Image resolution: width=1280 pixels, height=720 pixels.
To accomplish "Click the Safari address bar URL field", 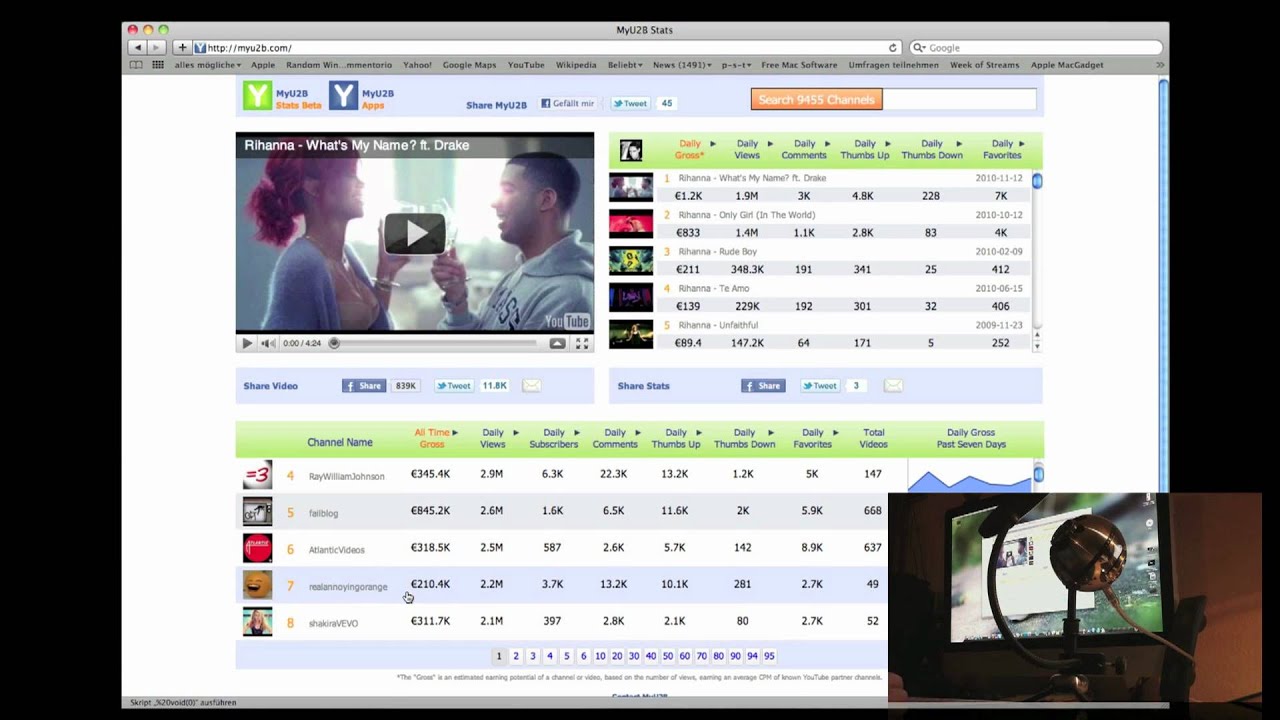I will tap(545, 47).
